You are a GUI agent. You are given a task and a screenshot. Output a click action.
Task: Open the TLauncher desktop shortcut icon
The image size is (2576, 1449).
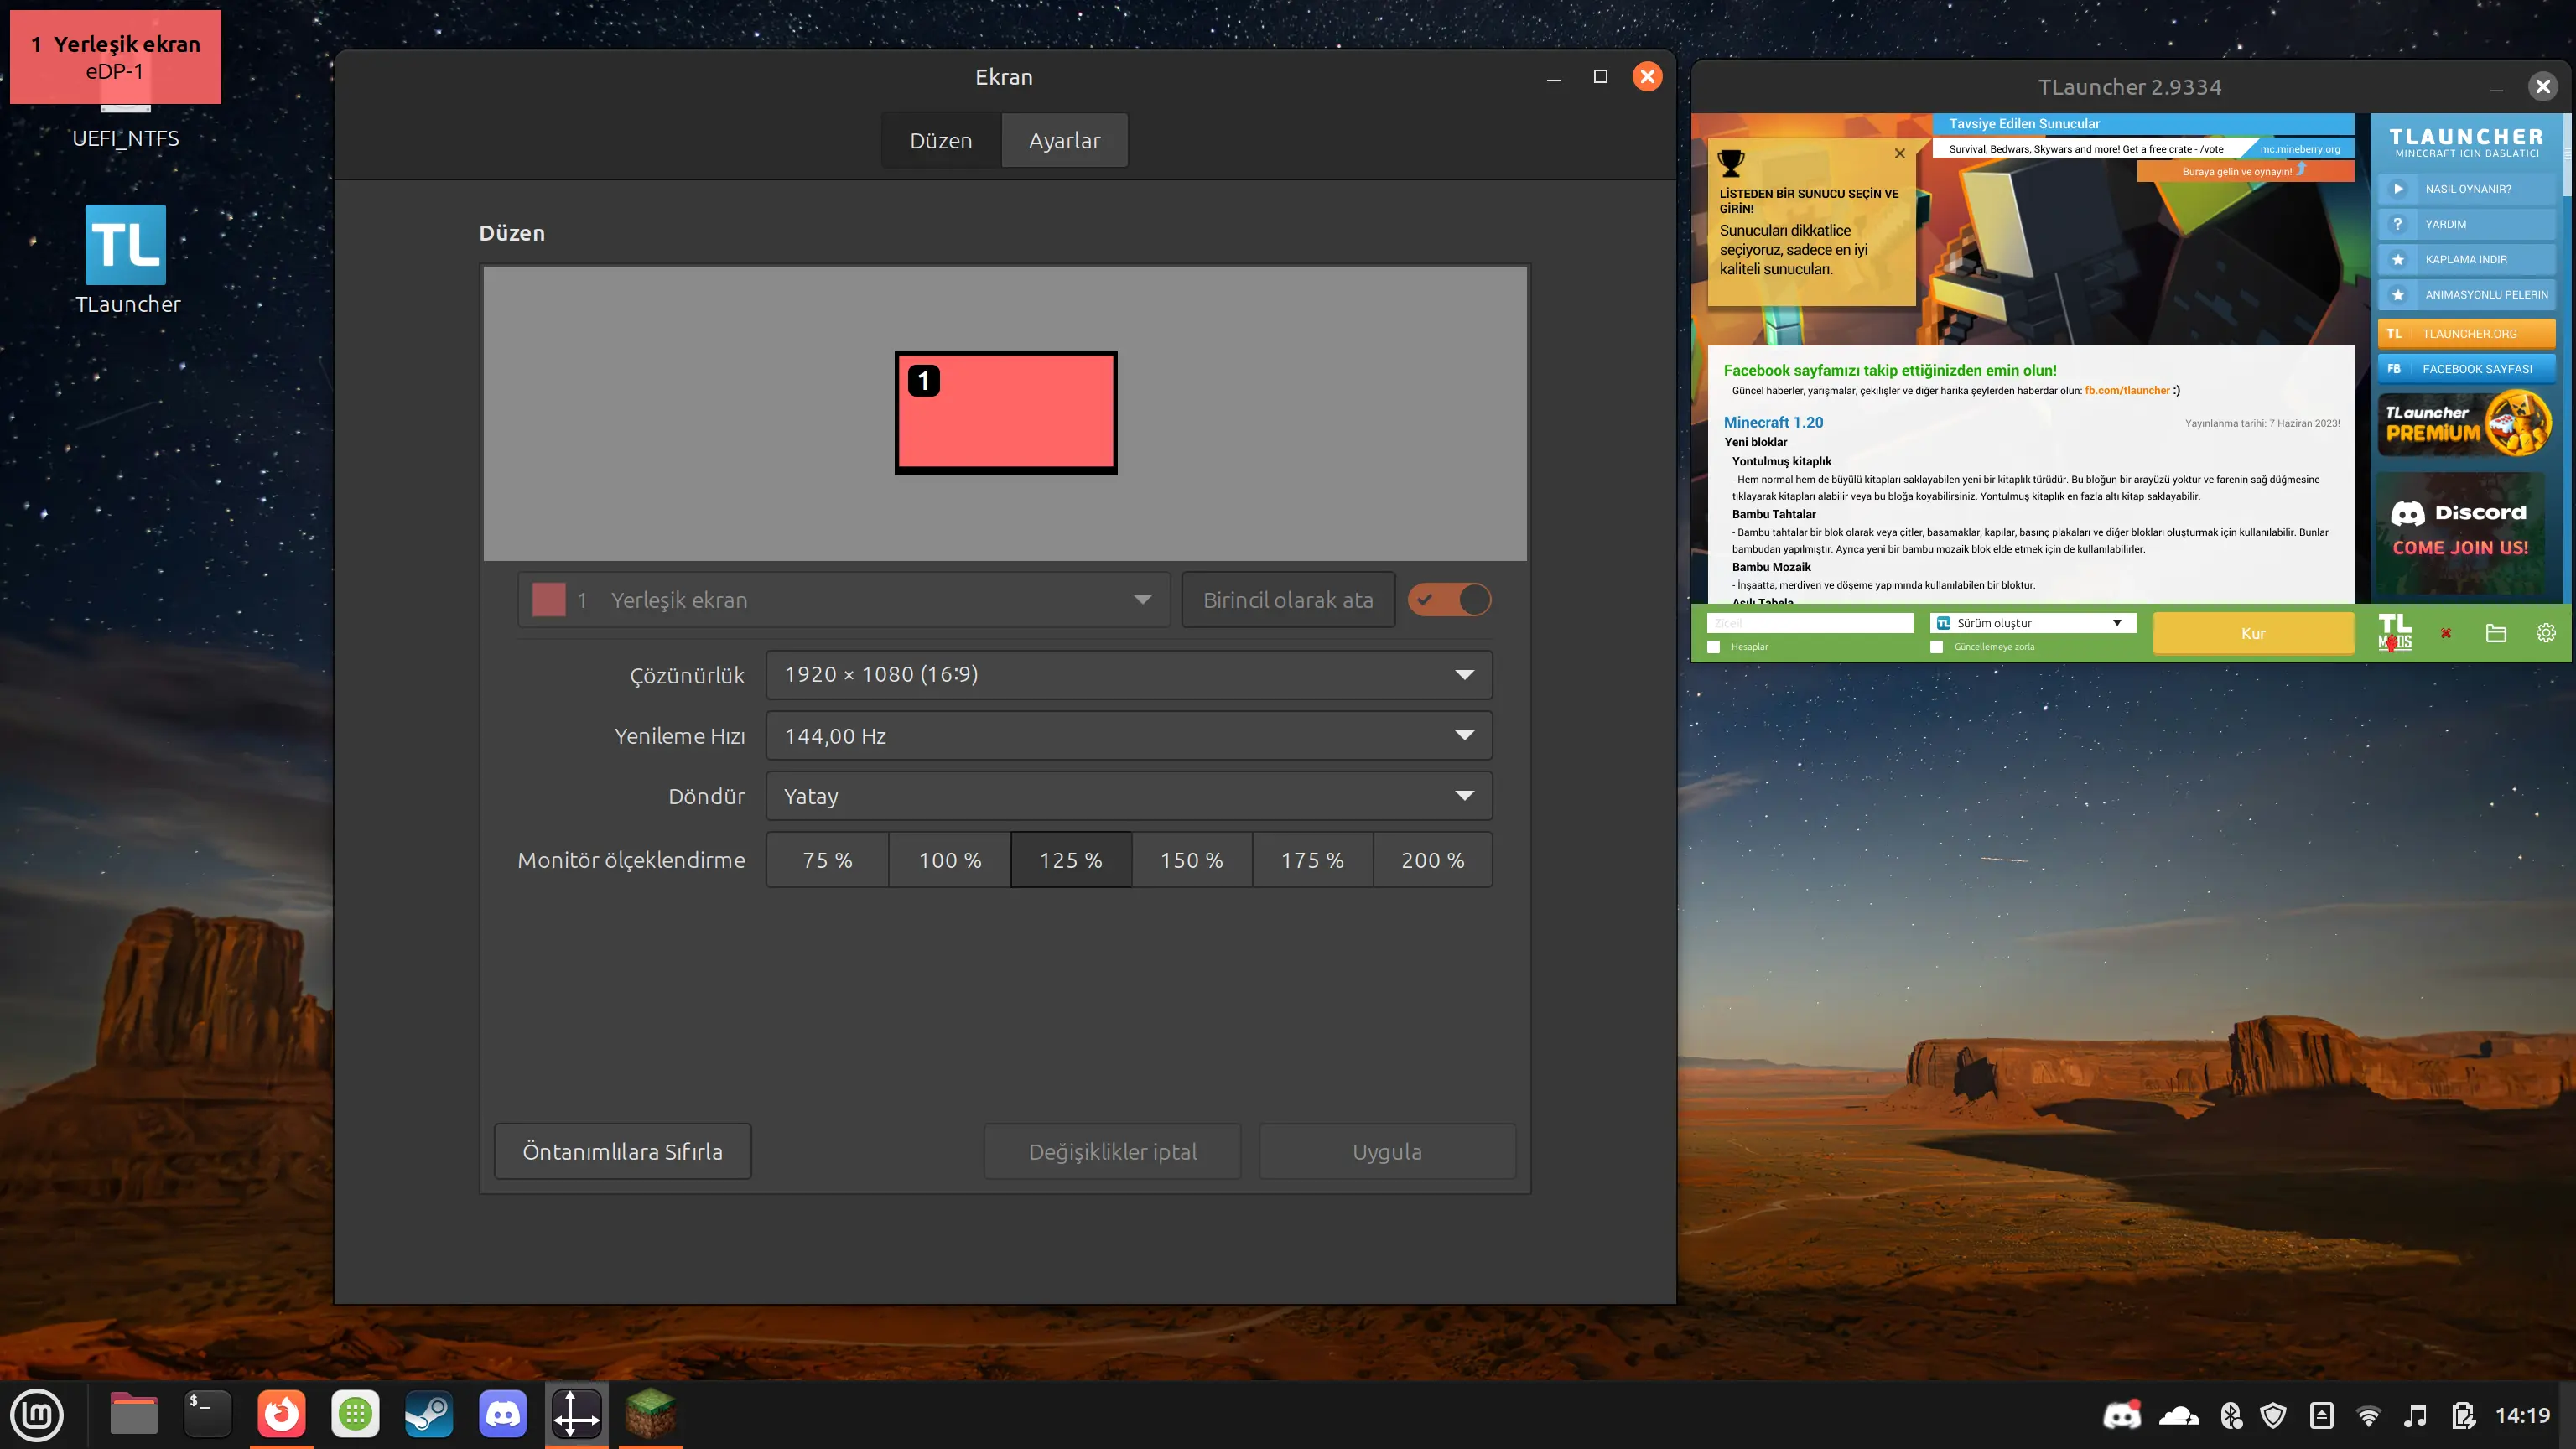[126, 245]
